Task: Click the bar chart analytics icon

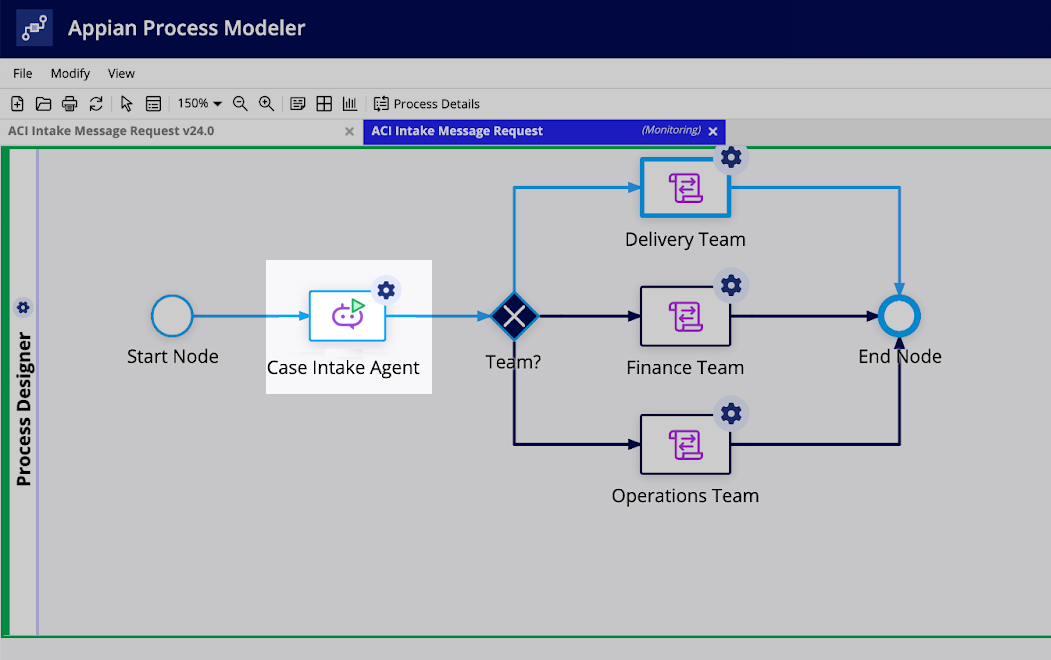Action: [x=350, y=104]
